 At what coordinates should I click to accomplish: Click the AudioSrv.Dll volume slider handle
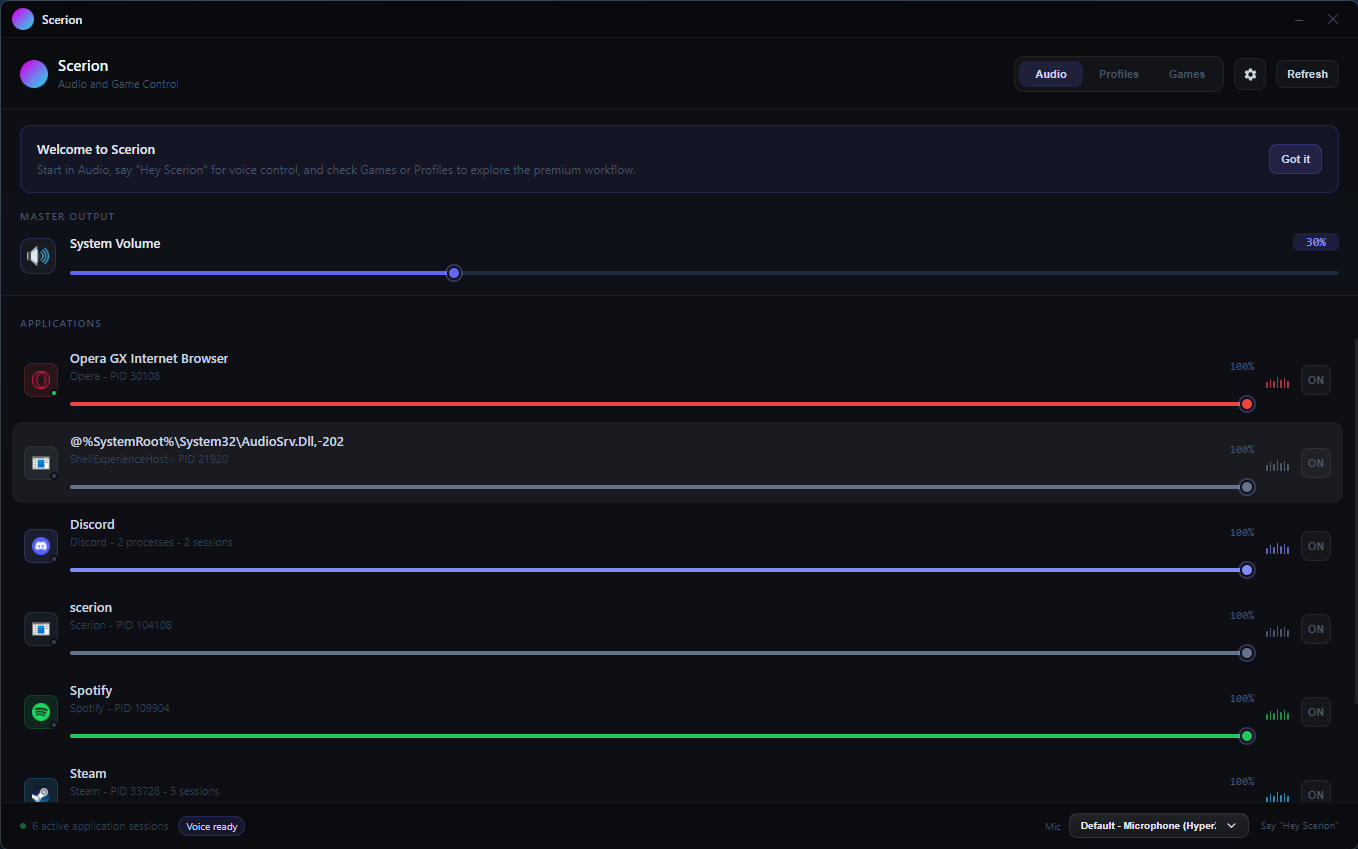coord(1247,487)
